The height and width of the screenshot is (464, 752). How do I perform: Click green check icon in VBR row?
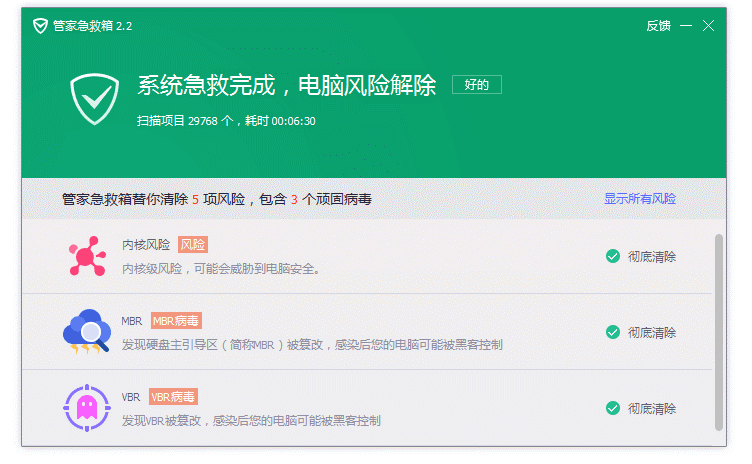tap(612, 408)
